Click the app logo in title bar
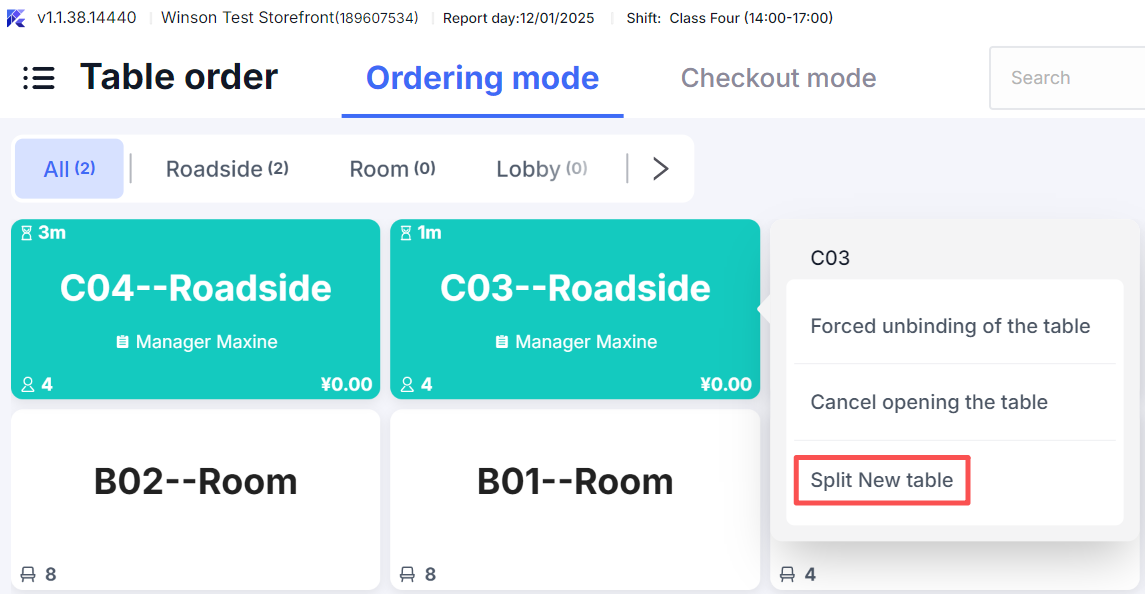The image size is (1145, 594). [x=16, y=18]
